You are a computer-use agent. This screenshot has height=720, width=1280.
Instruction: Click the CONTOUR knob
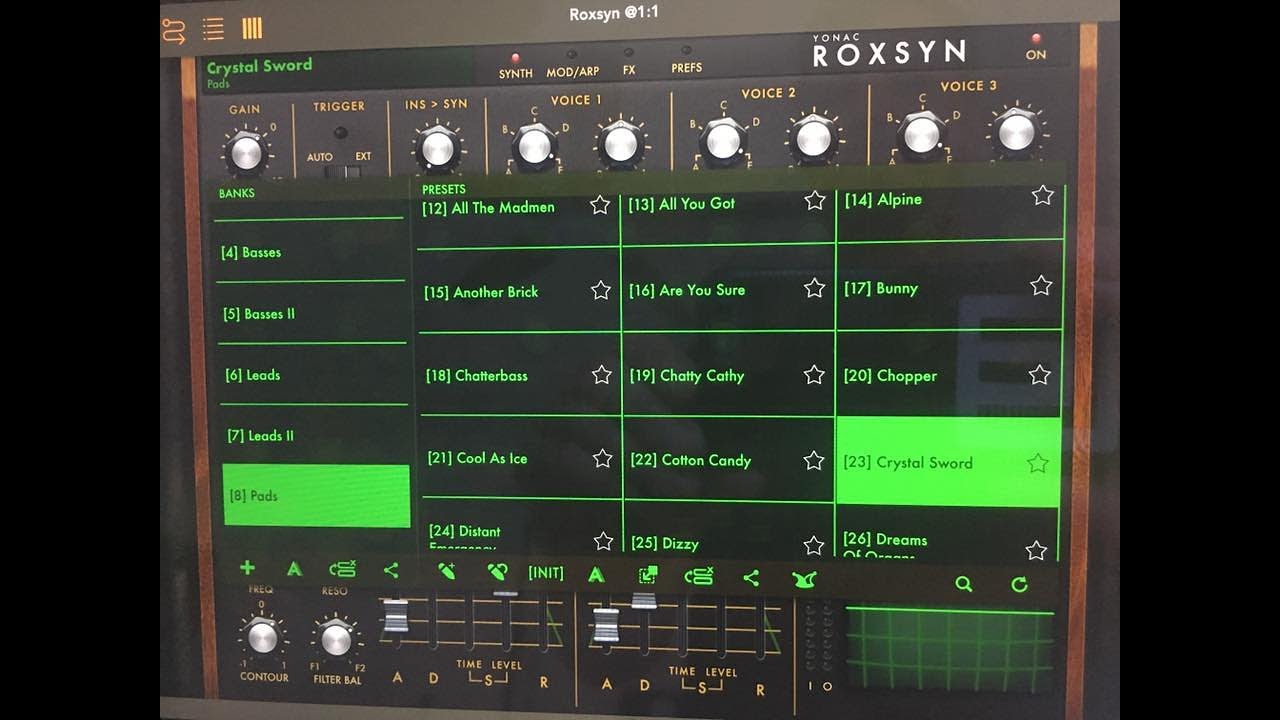[x=262, y=636]
